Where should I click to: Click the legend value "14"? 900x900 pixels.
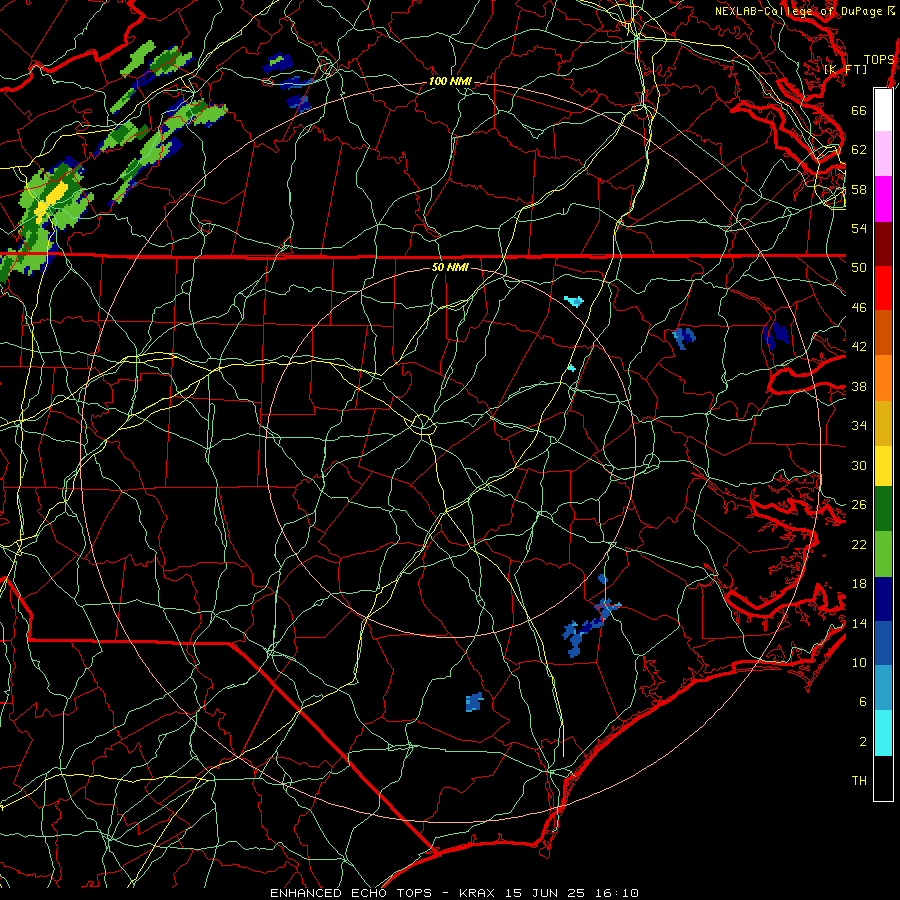(x=859, y=623)
